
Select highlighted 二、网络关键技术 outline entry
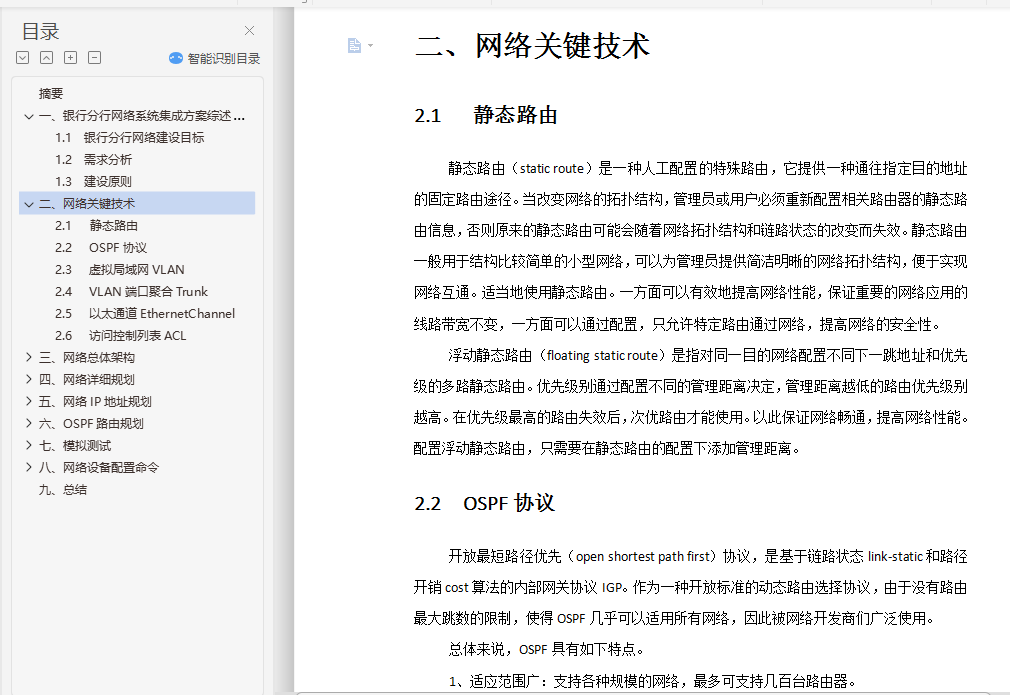pyautogui.click(x=137, y=204)
